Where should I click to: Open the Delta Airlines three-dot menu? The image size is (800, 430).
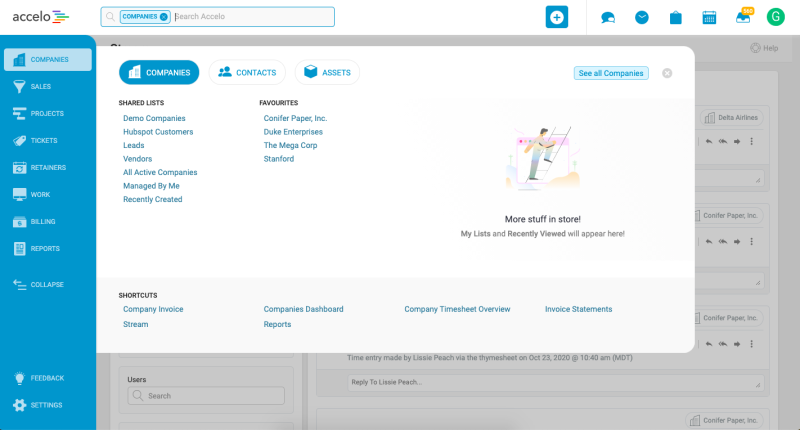[x=751, y=141]
